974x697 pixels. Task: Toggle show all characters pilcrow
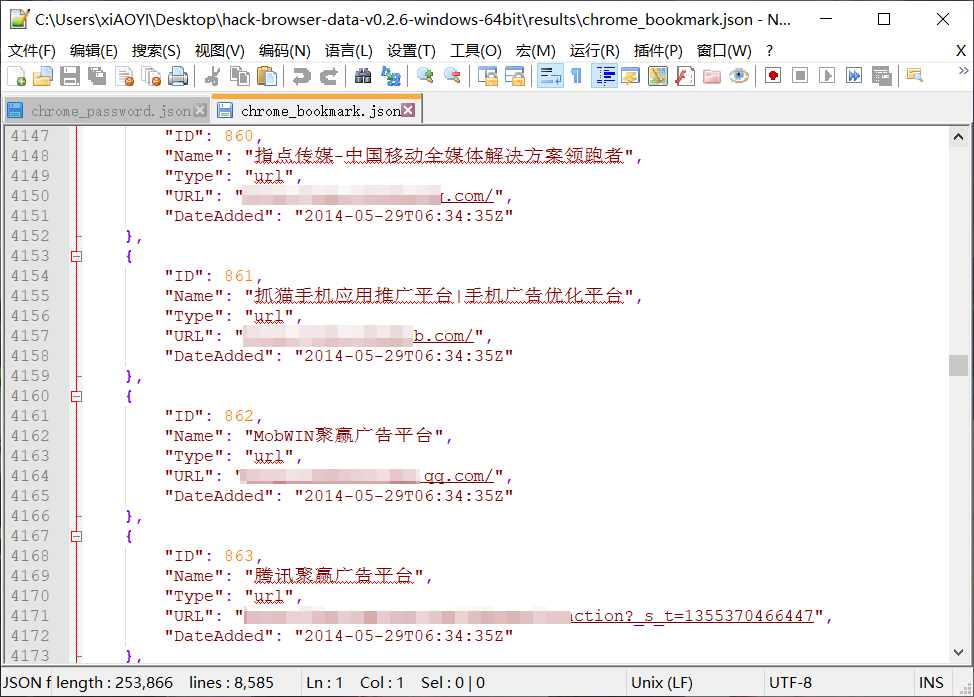[576, 76]
